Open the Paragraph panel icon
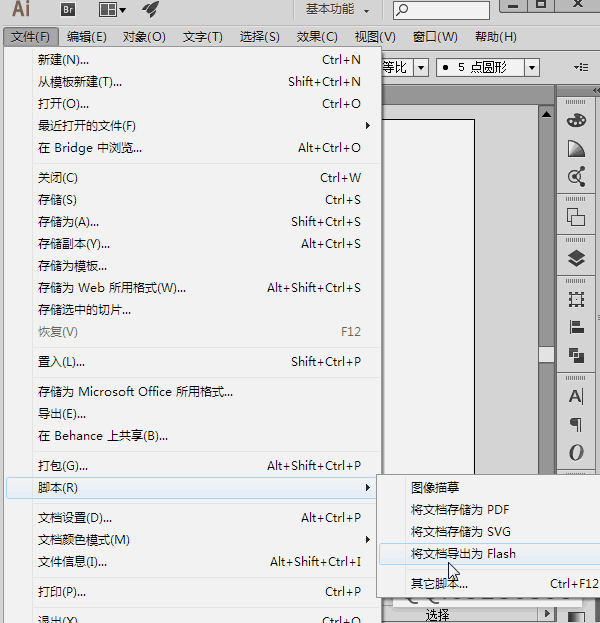The height and width of the screenshot is (623, 600). click(576, 424)
